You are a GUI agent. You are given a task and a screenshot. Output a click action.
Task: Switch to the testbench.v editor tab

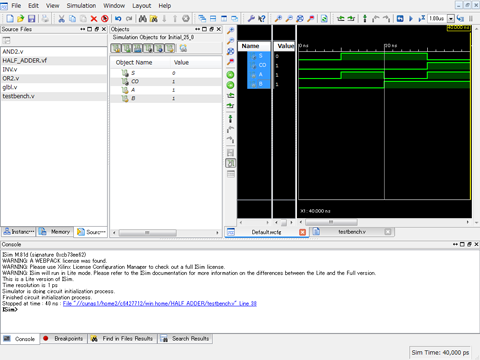352,232
